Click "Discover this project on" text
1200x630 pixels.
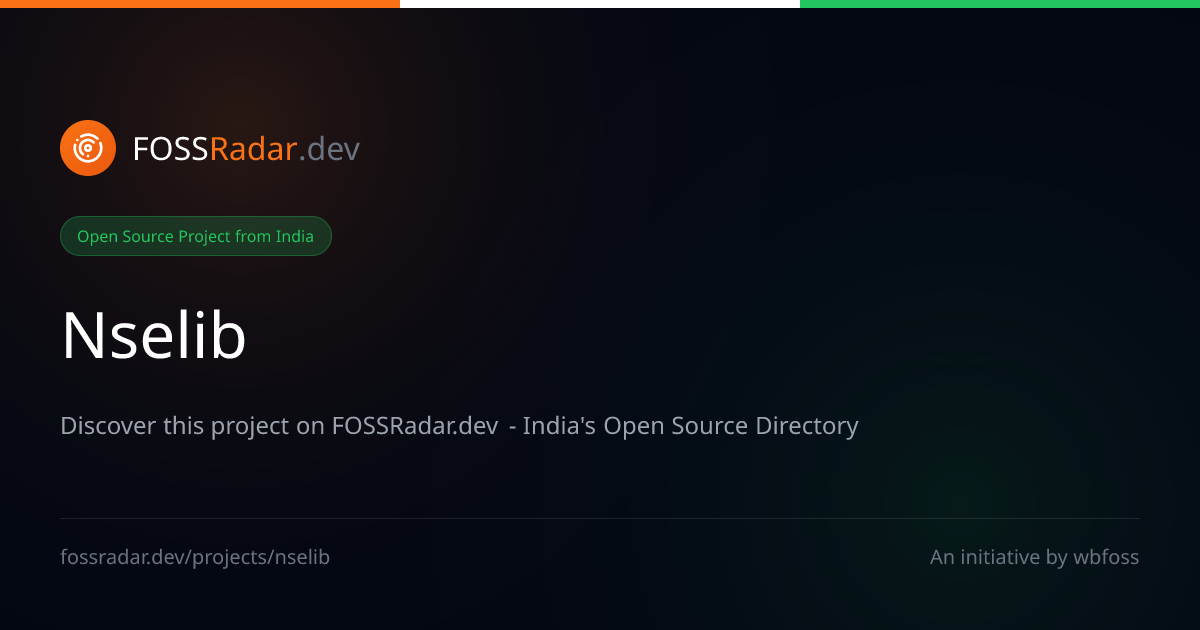coord(193,426)
